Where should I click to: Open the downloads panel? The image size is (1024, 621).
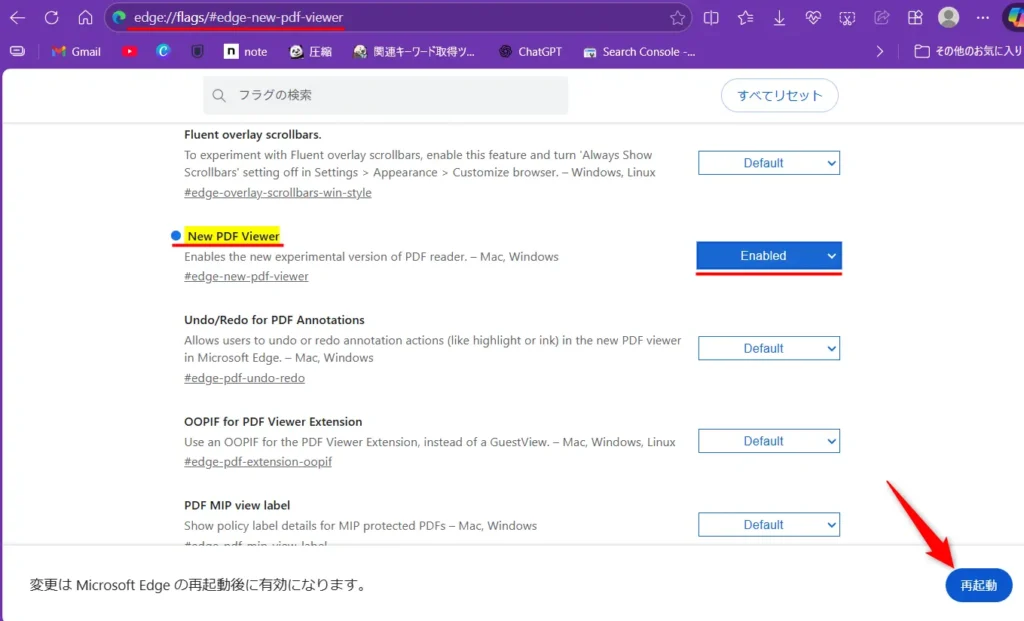(780, 18)
